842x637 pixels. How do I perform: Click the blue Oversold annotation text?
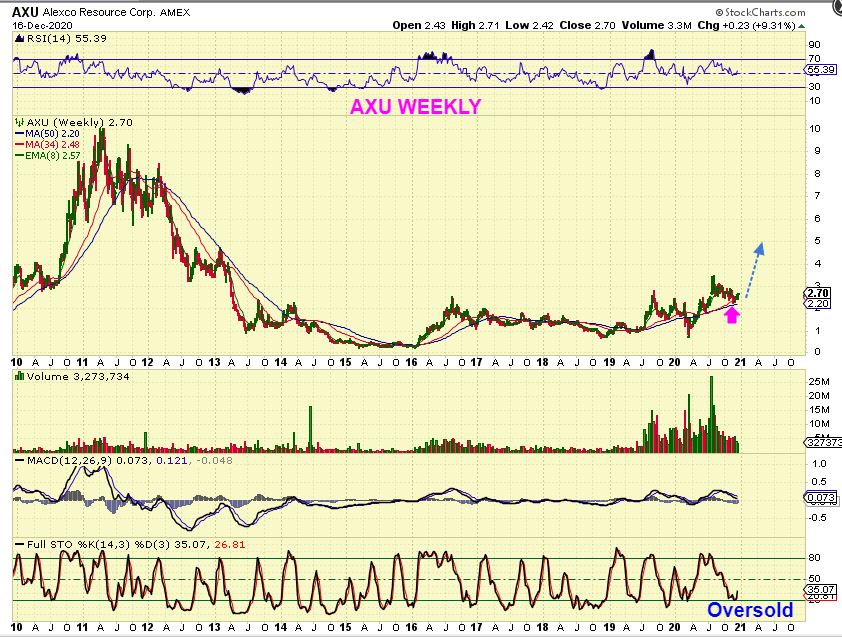tap(750, 610)
